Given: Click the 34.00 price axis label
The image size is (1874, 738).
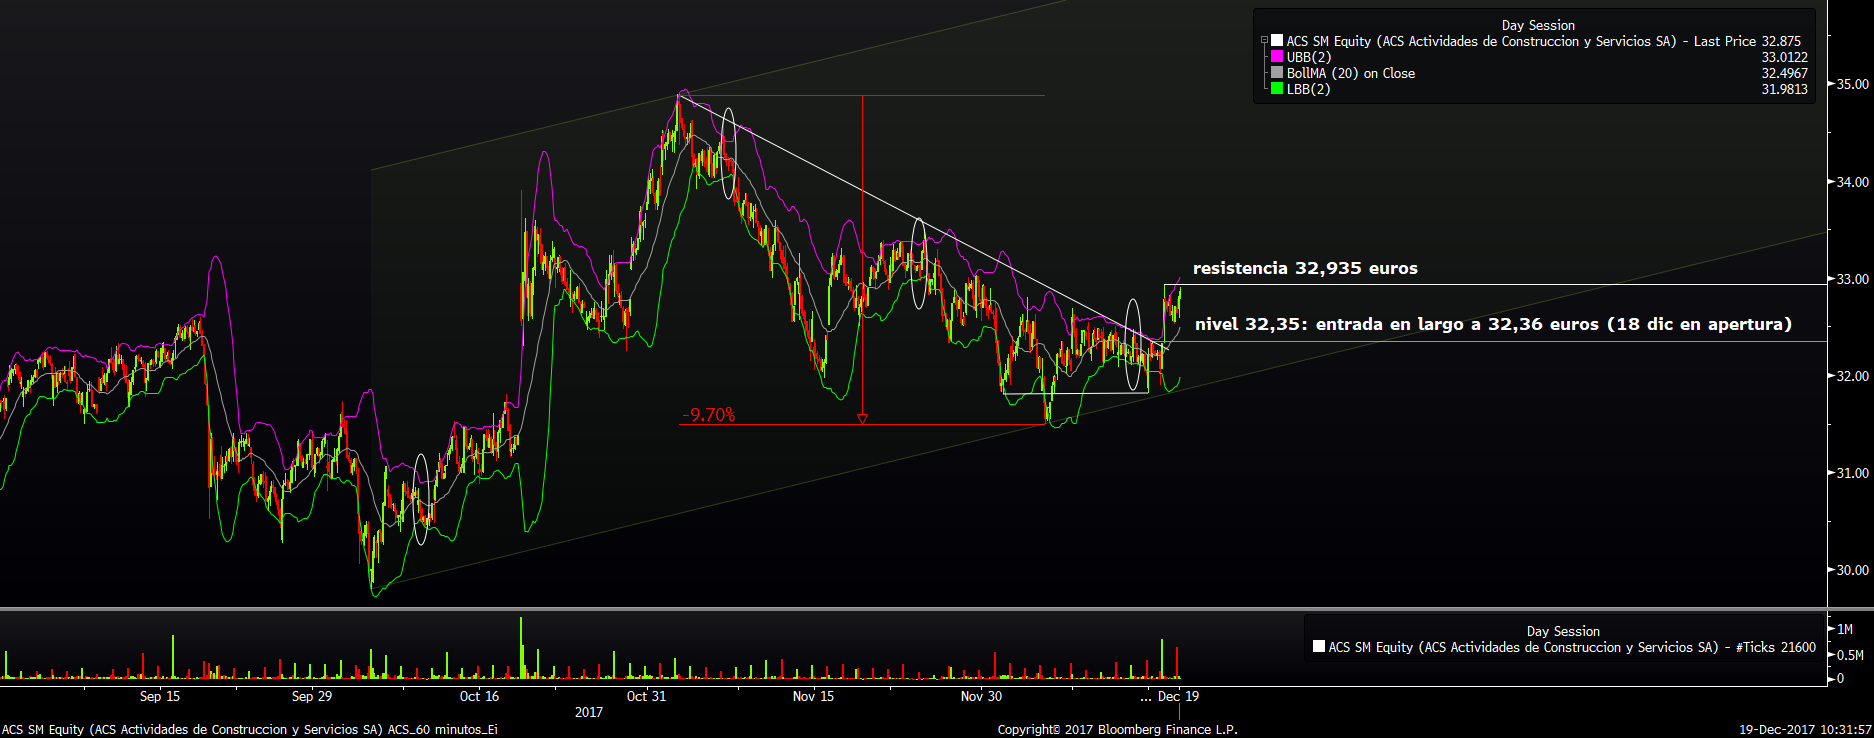Looking at the screenshot, I should pos(1852,182).
